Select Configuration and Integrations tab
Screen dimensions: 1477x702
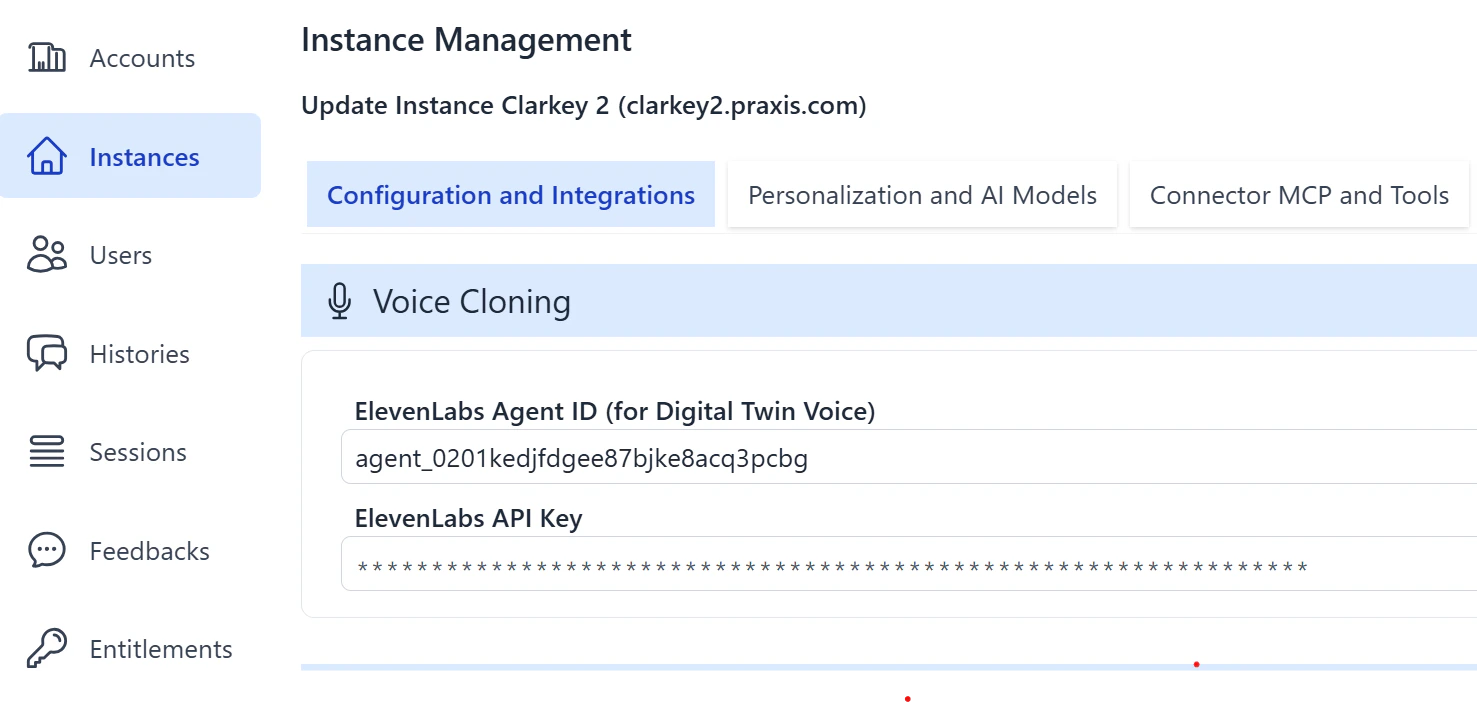pos(511,195)
